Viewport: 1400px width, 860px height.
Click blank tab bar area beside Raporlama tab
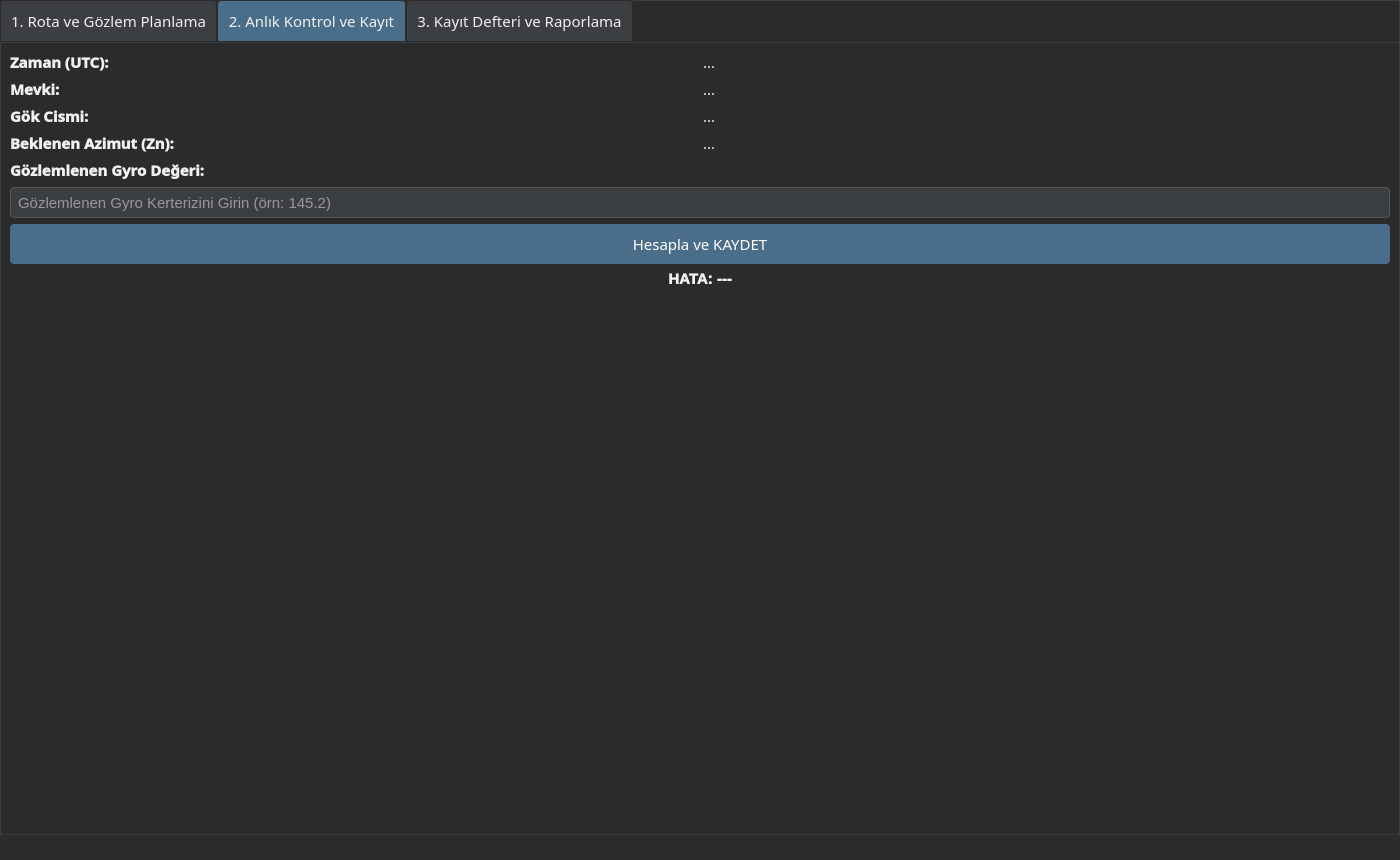1015,21
